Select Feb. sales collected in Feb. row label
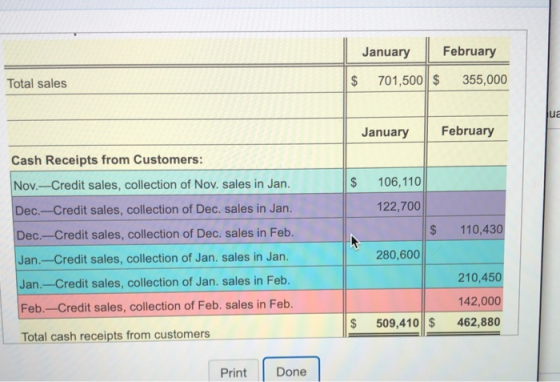Screen dimensions: 560x382 coord(157,306)
